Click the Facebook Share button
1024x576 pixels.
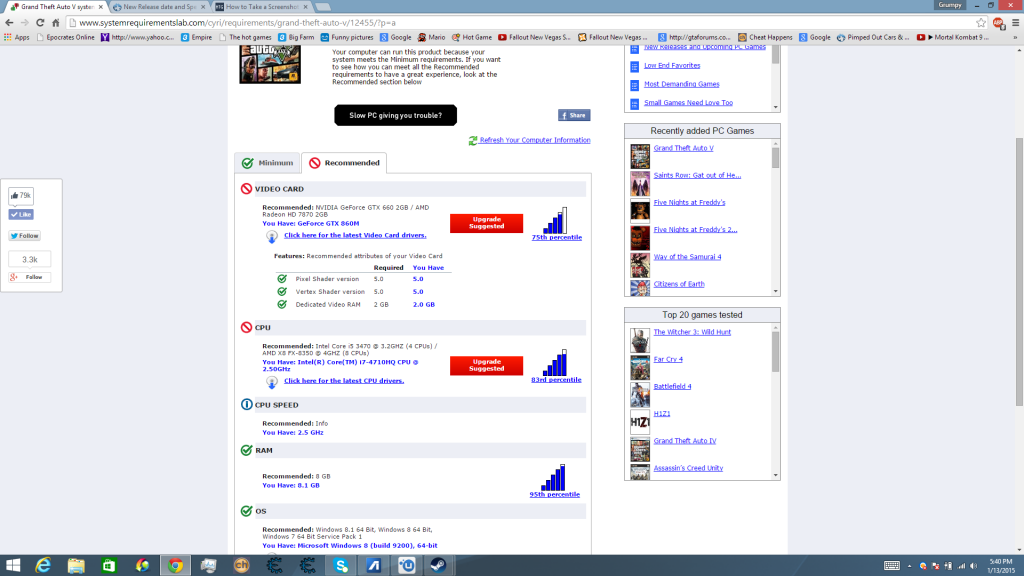(x=574, y=115)
